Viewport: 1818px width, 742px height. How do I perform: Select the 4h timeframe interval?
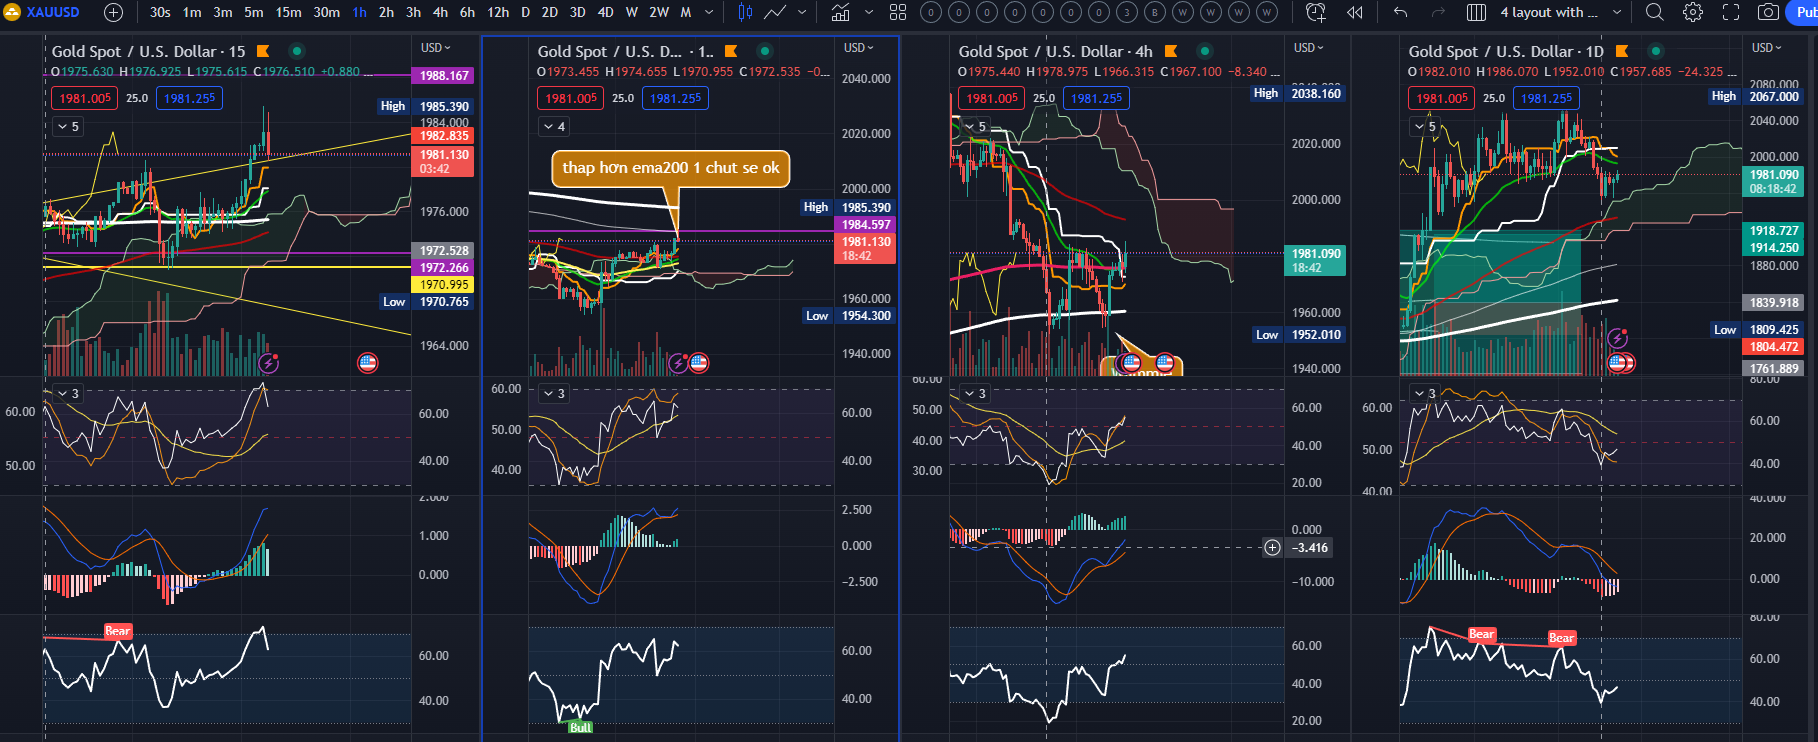(x=440, y=12)
